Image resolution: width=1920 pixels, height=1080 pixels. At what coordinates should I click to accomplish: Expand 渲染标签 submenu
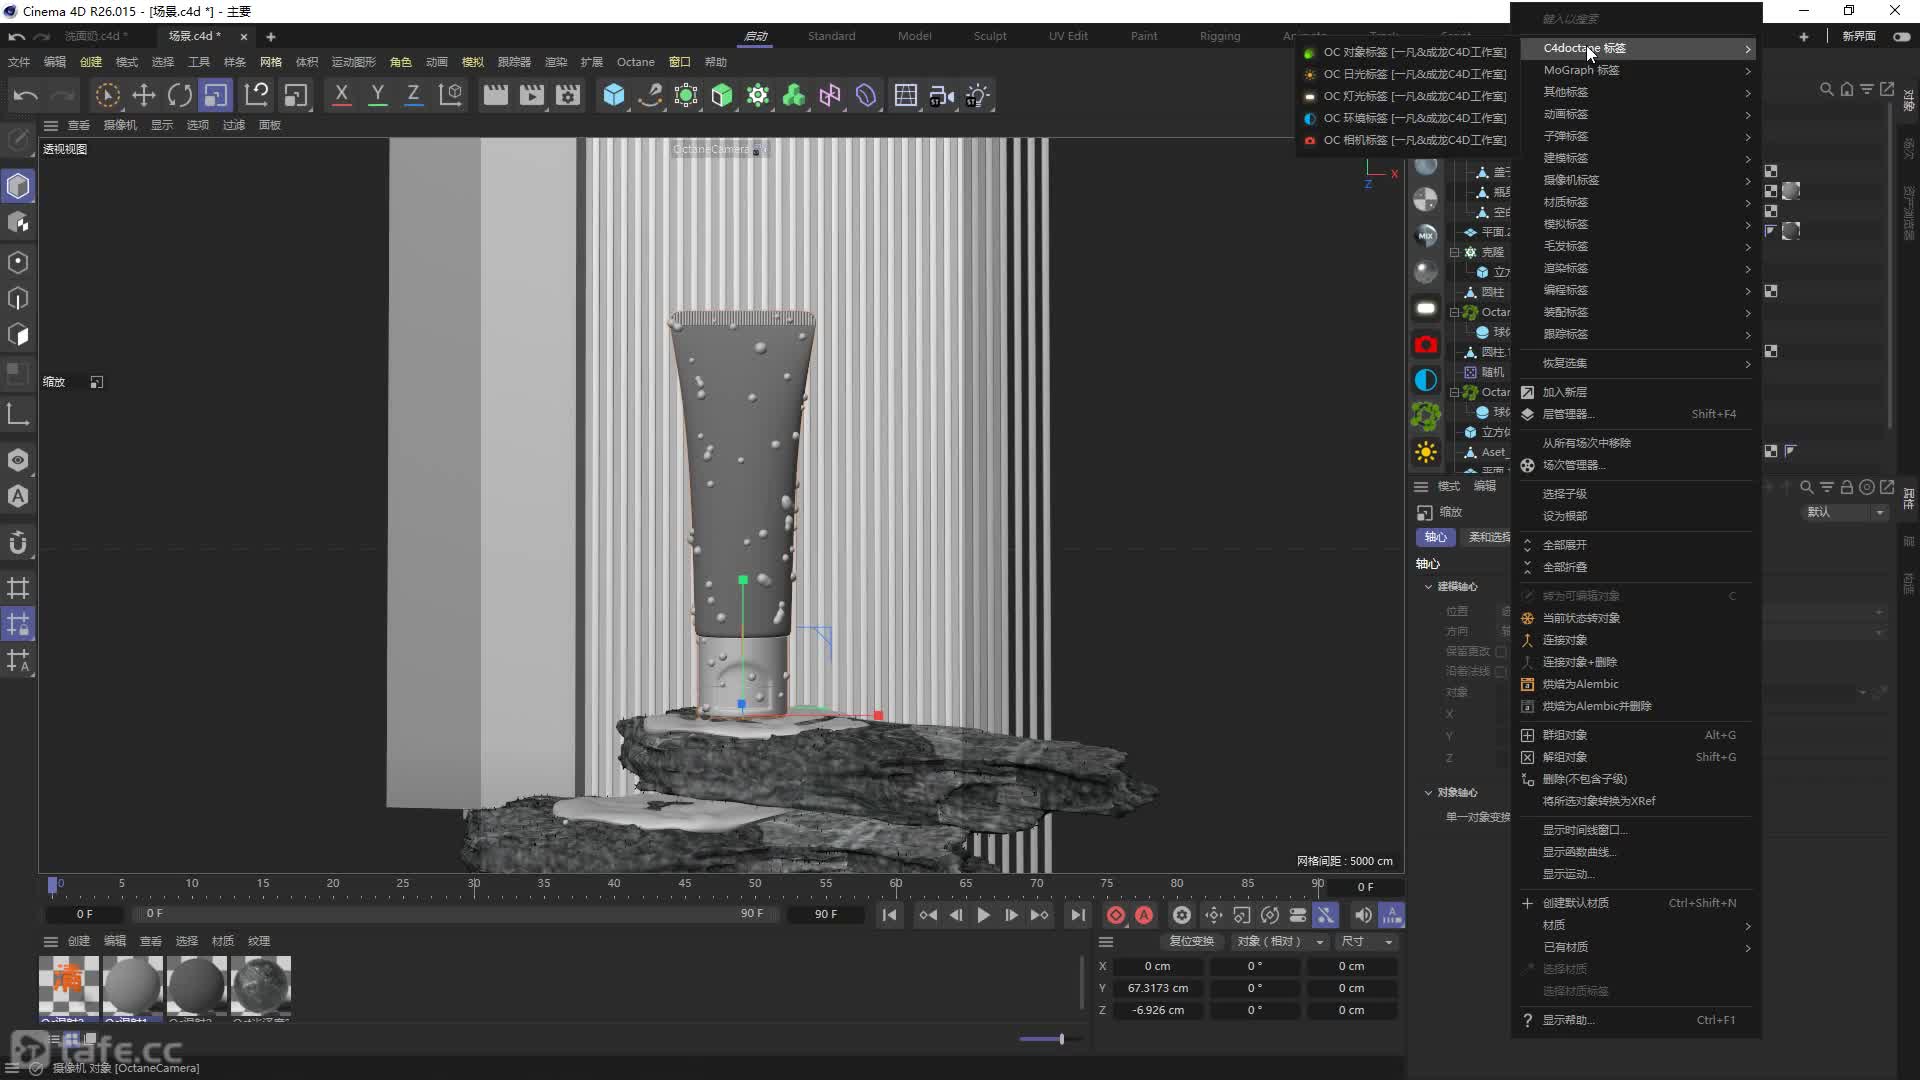pyautogui.click(x=1637, y=268)
